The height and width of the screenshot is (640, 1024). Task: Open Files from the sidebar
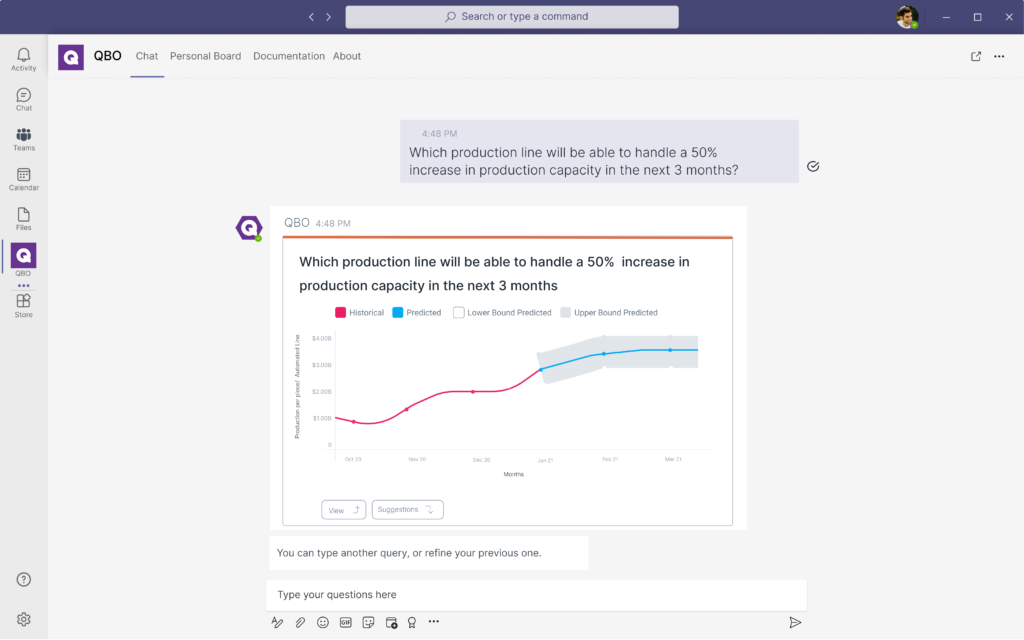[x=23, y=219]
